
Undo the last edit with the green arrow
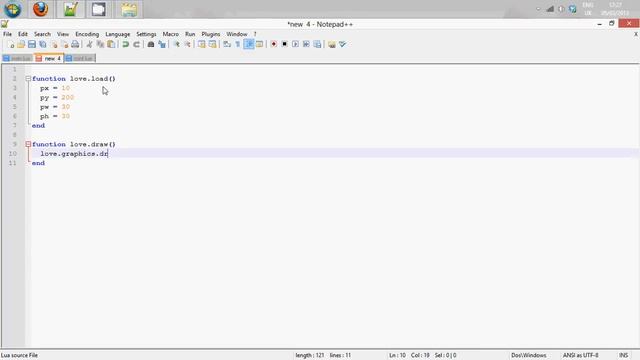[x=125, y=44]
